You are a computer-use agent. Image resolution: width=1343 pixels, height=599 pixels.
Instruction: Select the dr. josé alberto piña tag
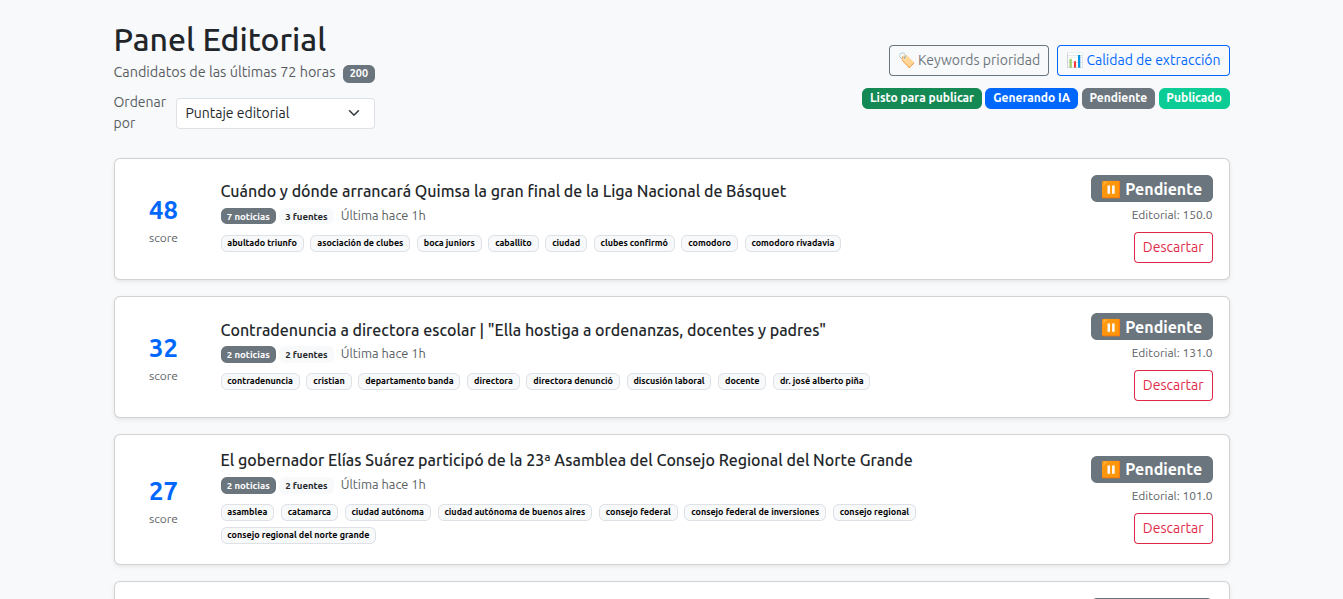pos(821,381)
